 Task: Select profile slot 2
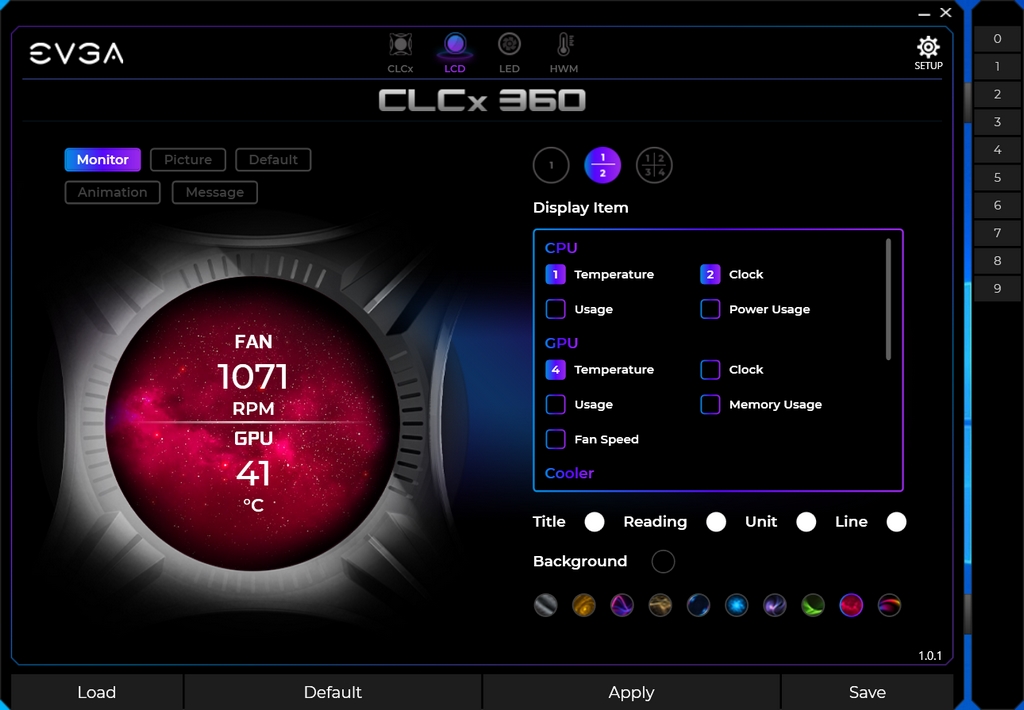(x=997, y=94)
